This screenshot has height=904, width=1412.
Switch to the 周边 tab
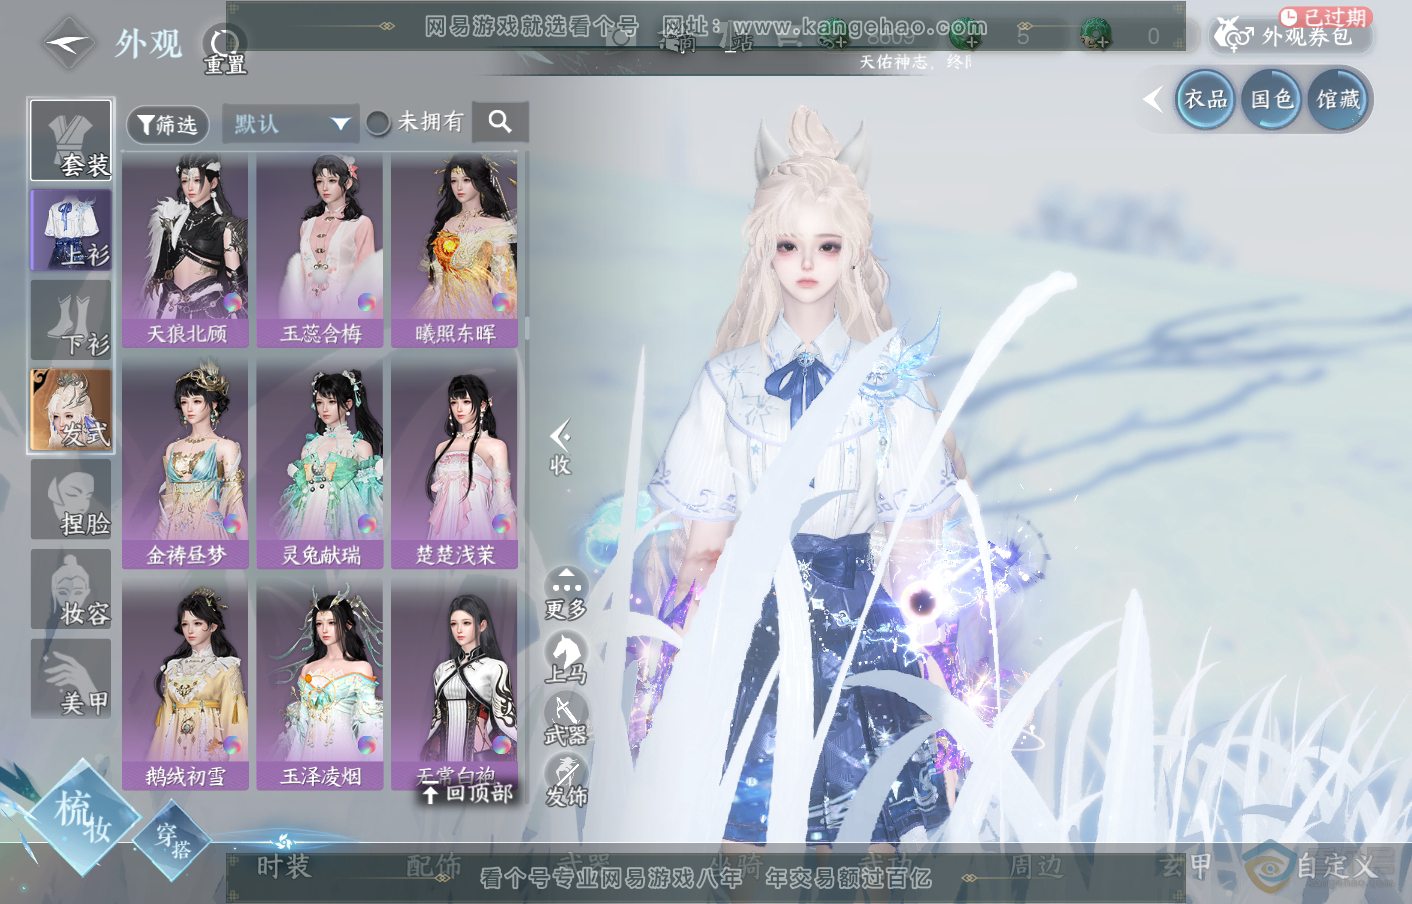pos(1036,865)
